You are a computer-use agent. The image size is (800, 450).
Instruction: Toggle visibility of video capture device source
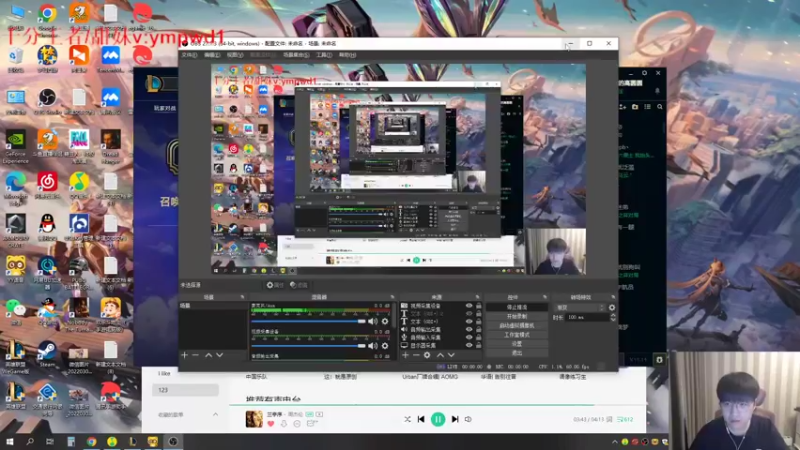pos(469,306)
